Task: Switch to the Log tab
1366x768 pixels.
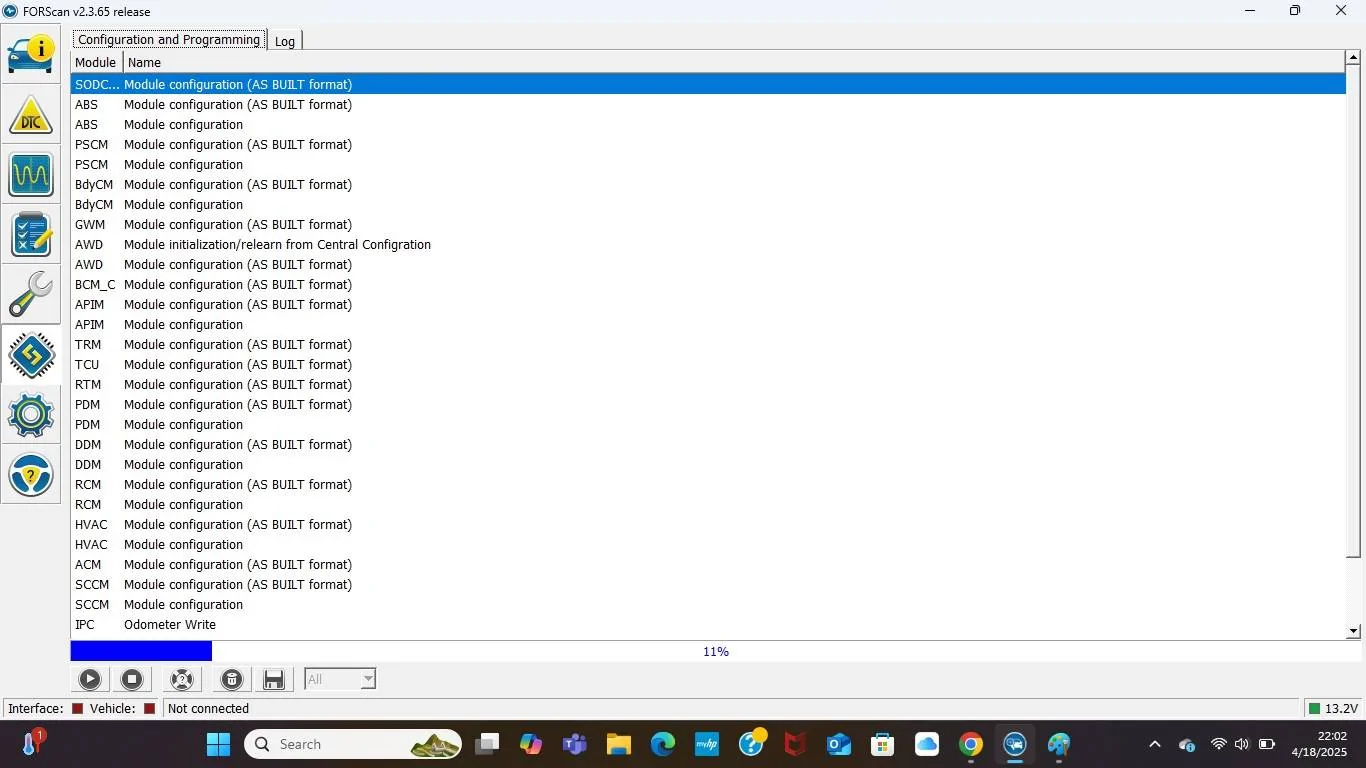Action: pos(285,41)
